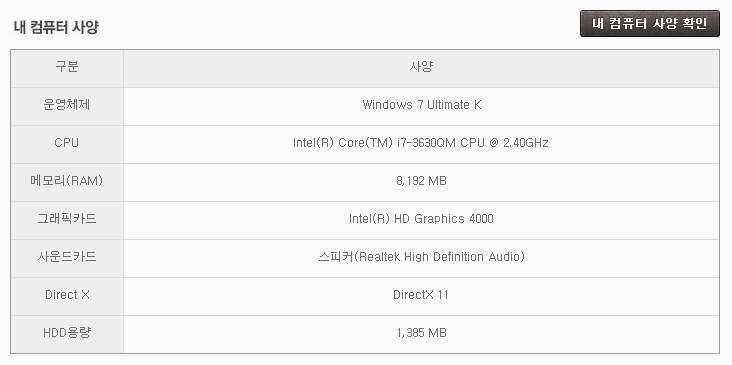Click the 내 컴퓨터 사양 확인 button
732x365 pixels.
tap(649, 24)
